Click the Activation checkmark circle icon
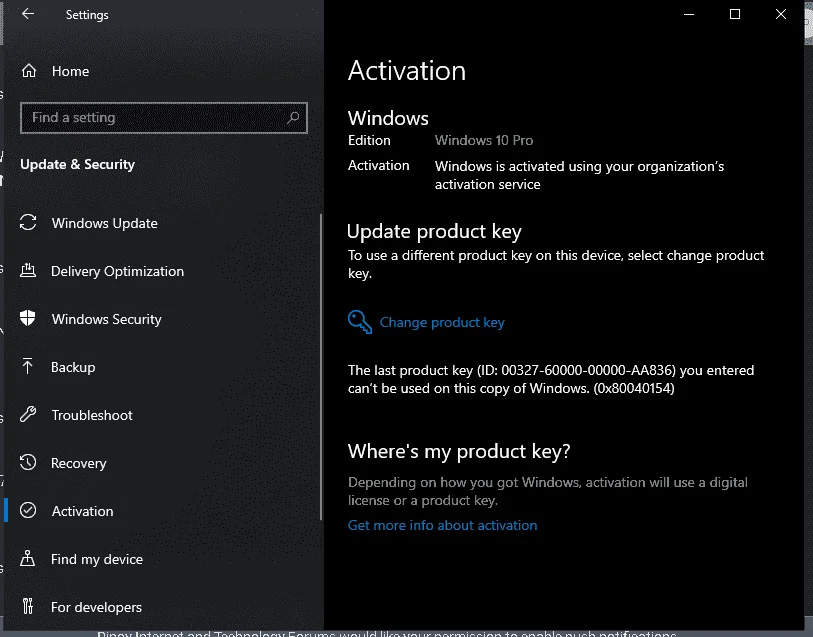Viewport: 813px width, 637px height. (x=28, y=511)
